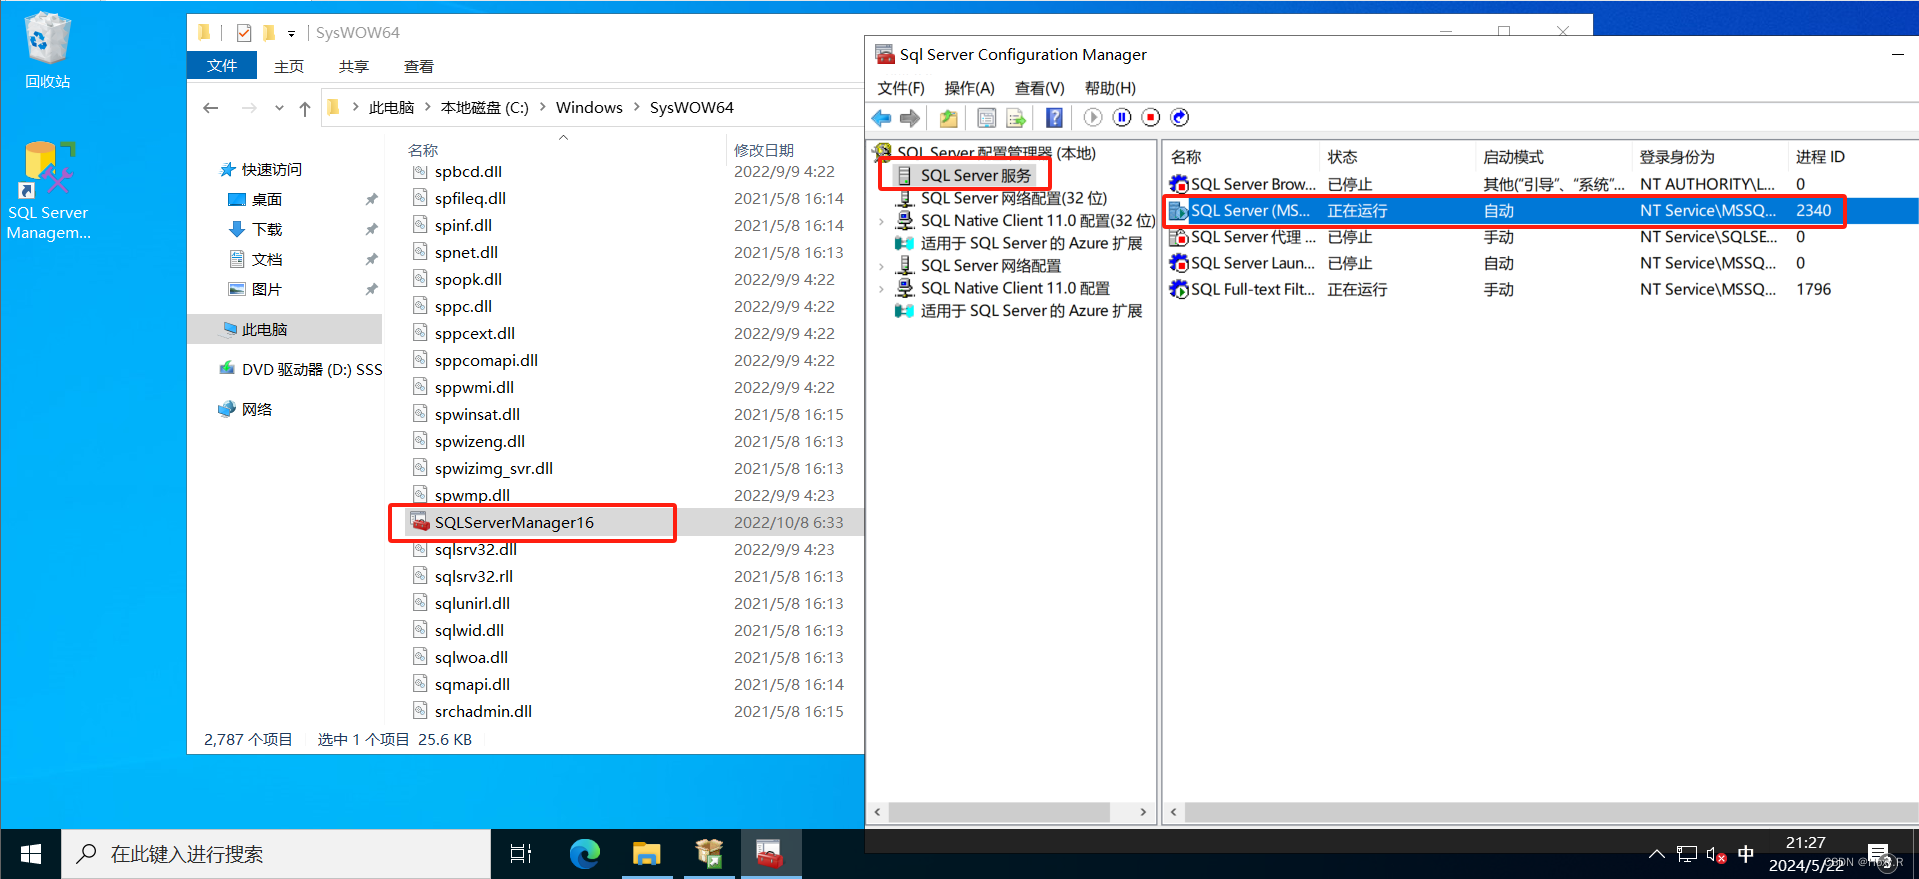This screenshot has width=1919, height=879.
Task: Select the quick access checkmark properties icon
Action: [x=244, y=33]
